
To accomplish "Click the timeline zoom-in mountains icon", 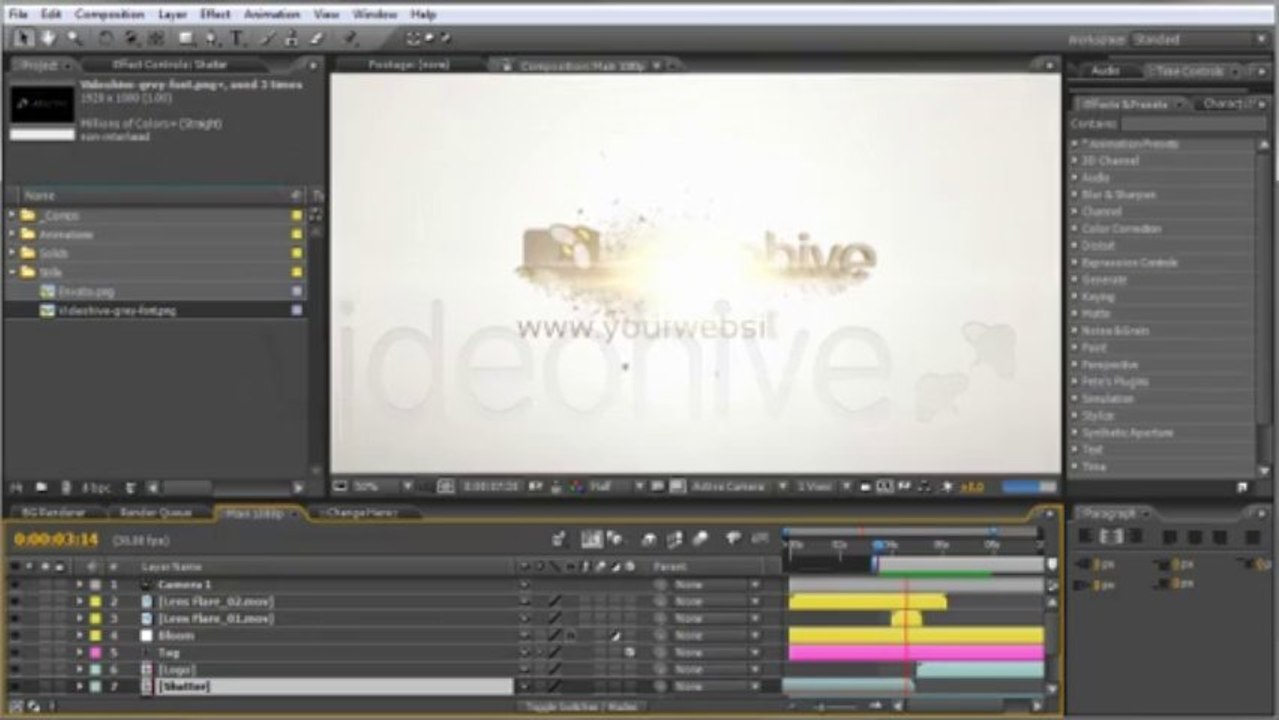I will (x=875, y=706).
